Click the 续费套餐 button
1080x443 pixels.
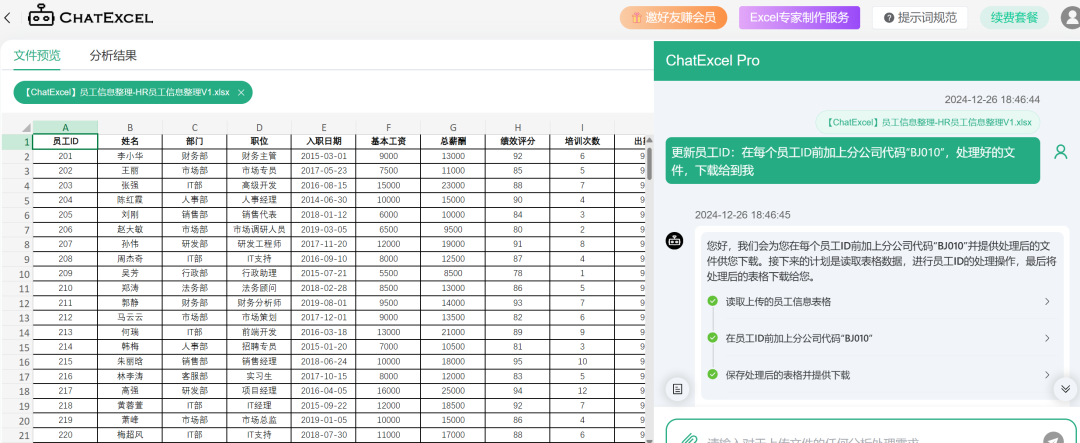tap(1014, 18)
